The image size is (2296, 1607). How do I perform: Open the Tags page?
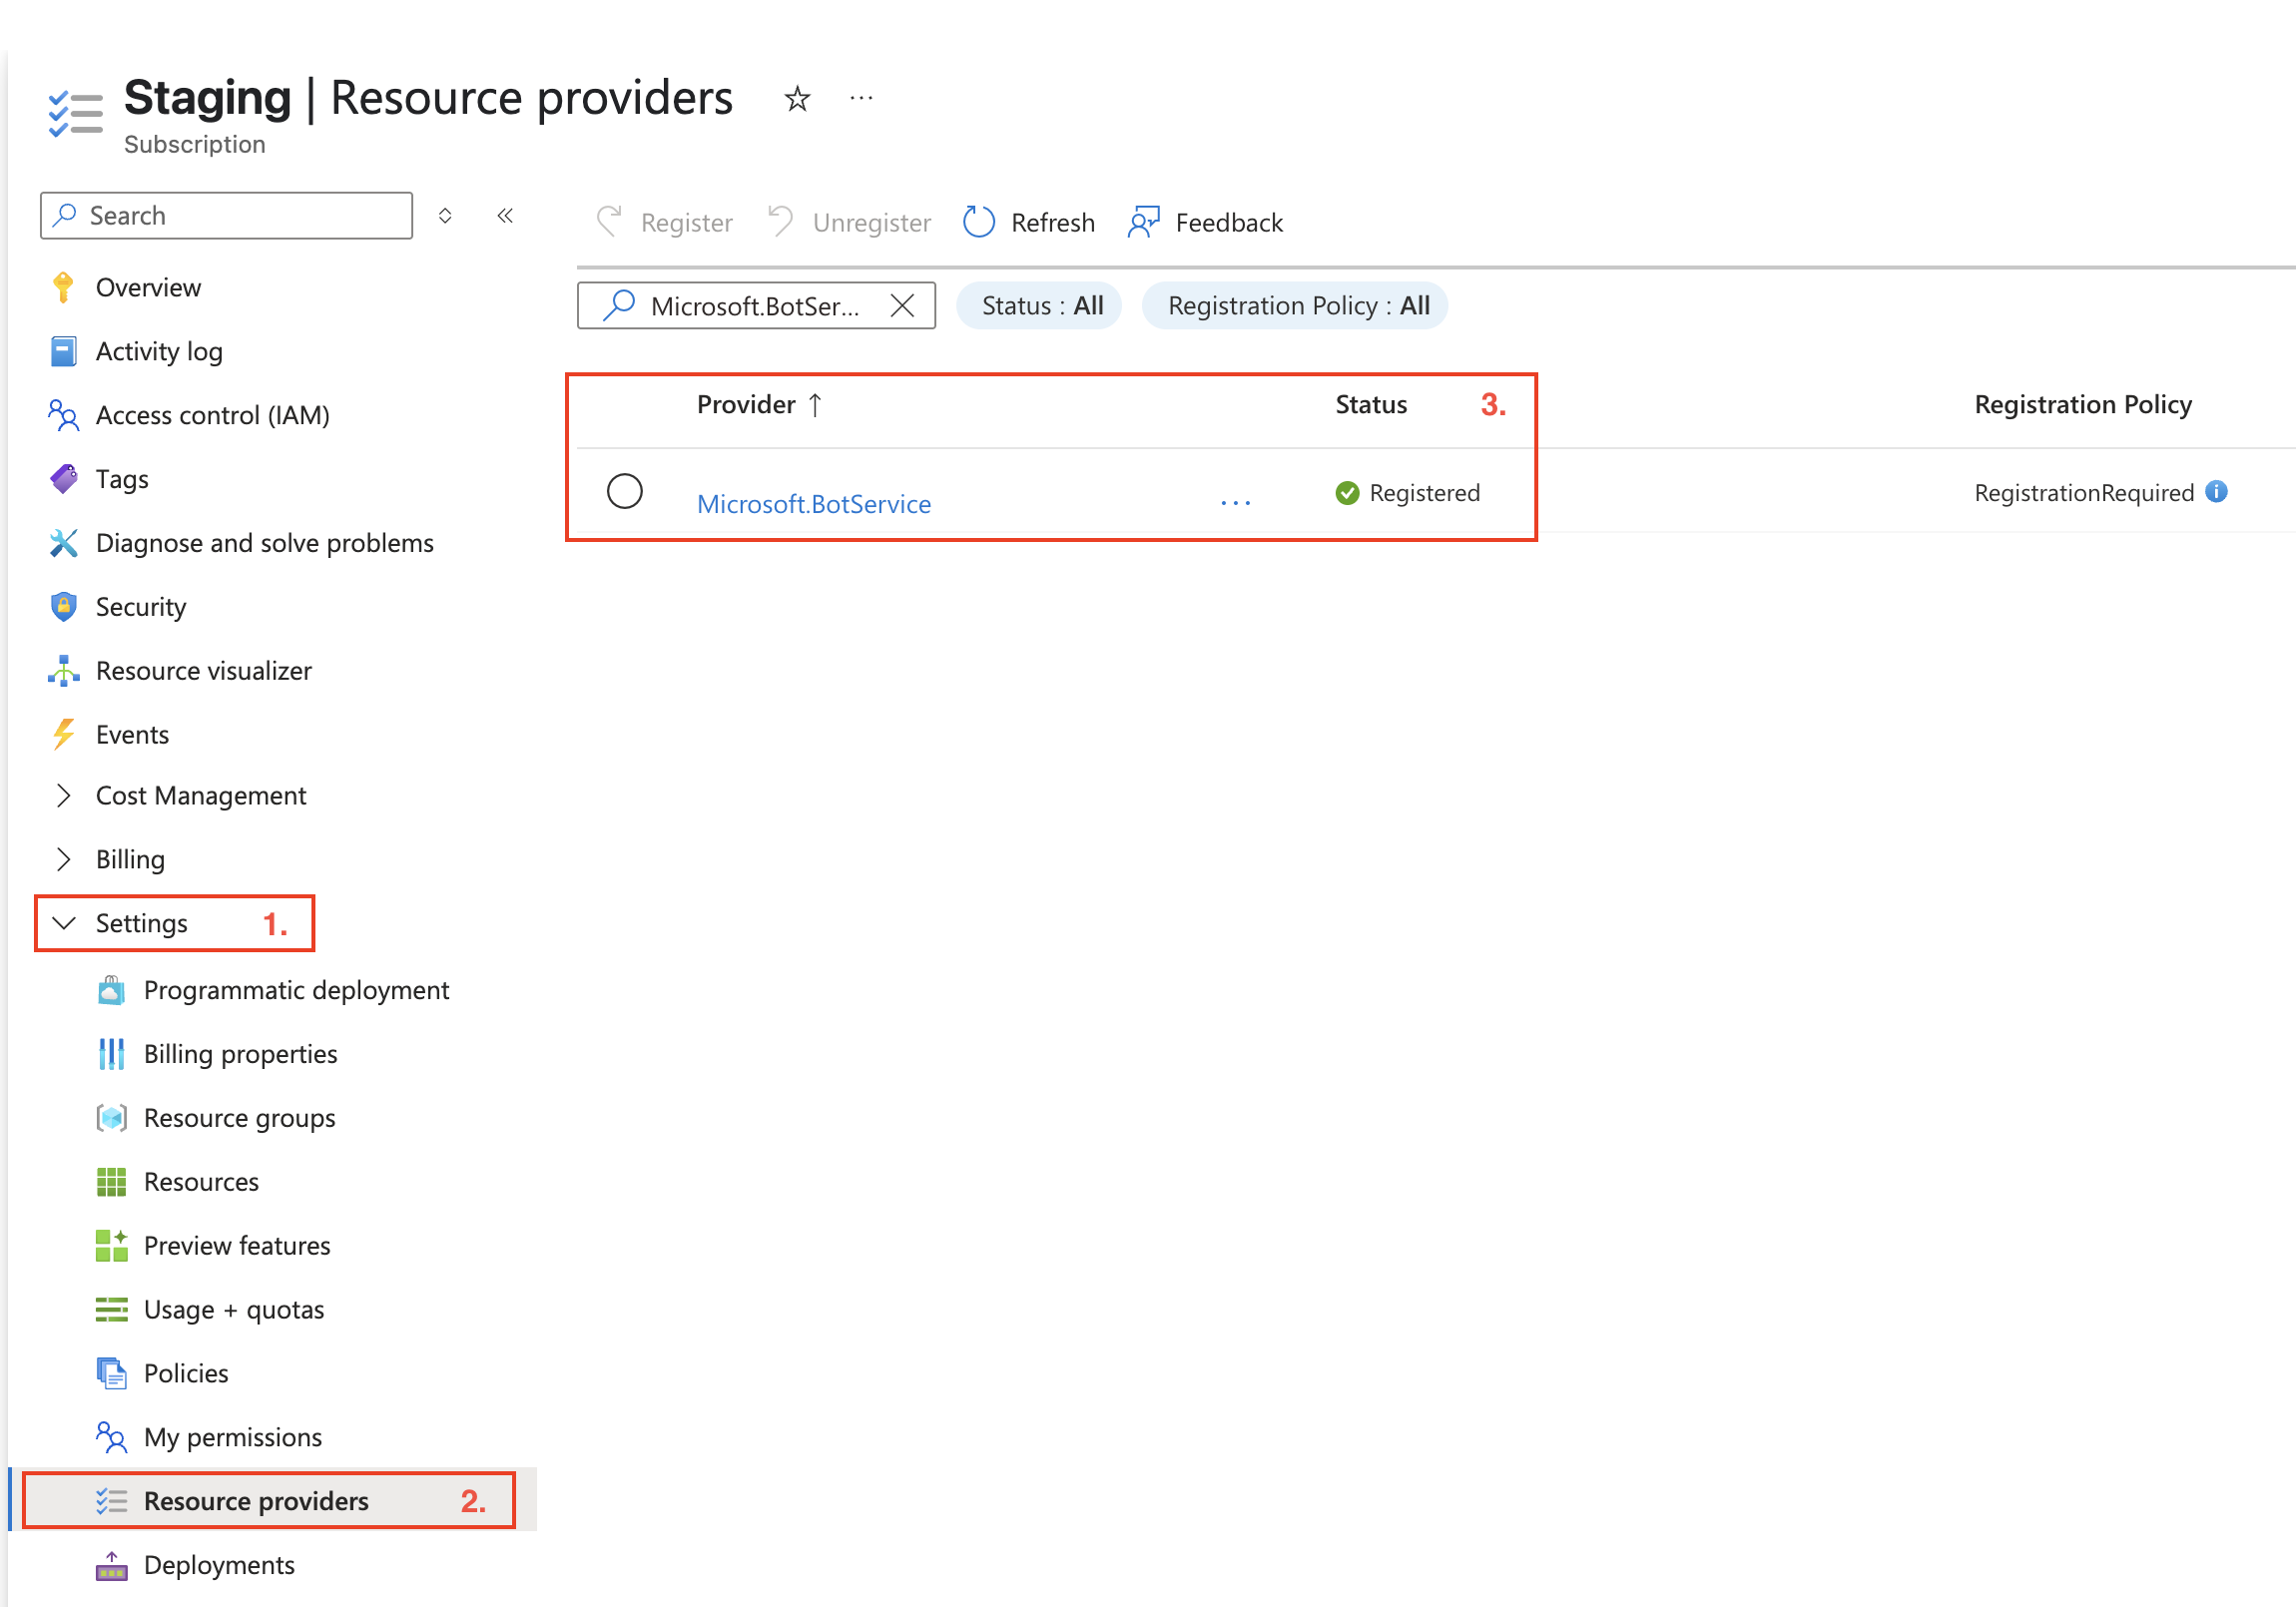pyautogui.click(x=122, y=480)
